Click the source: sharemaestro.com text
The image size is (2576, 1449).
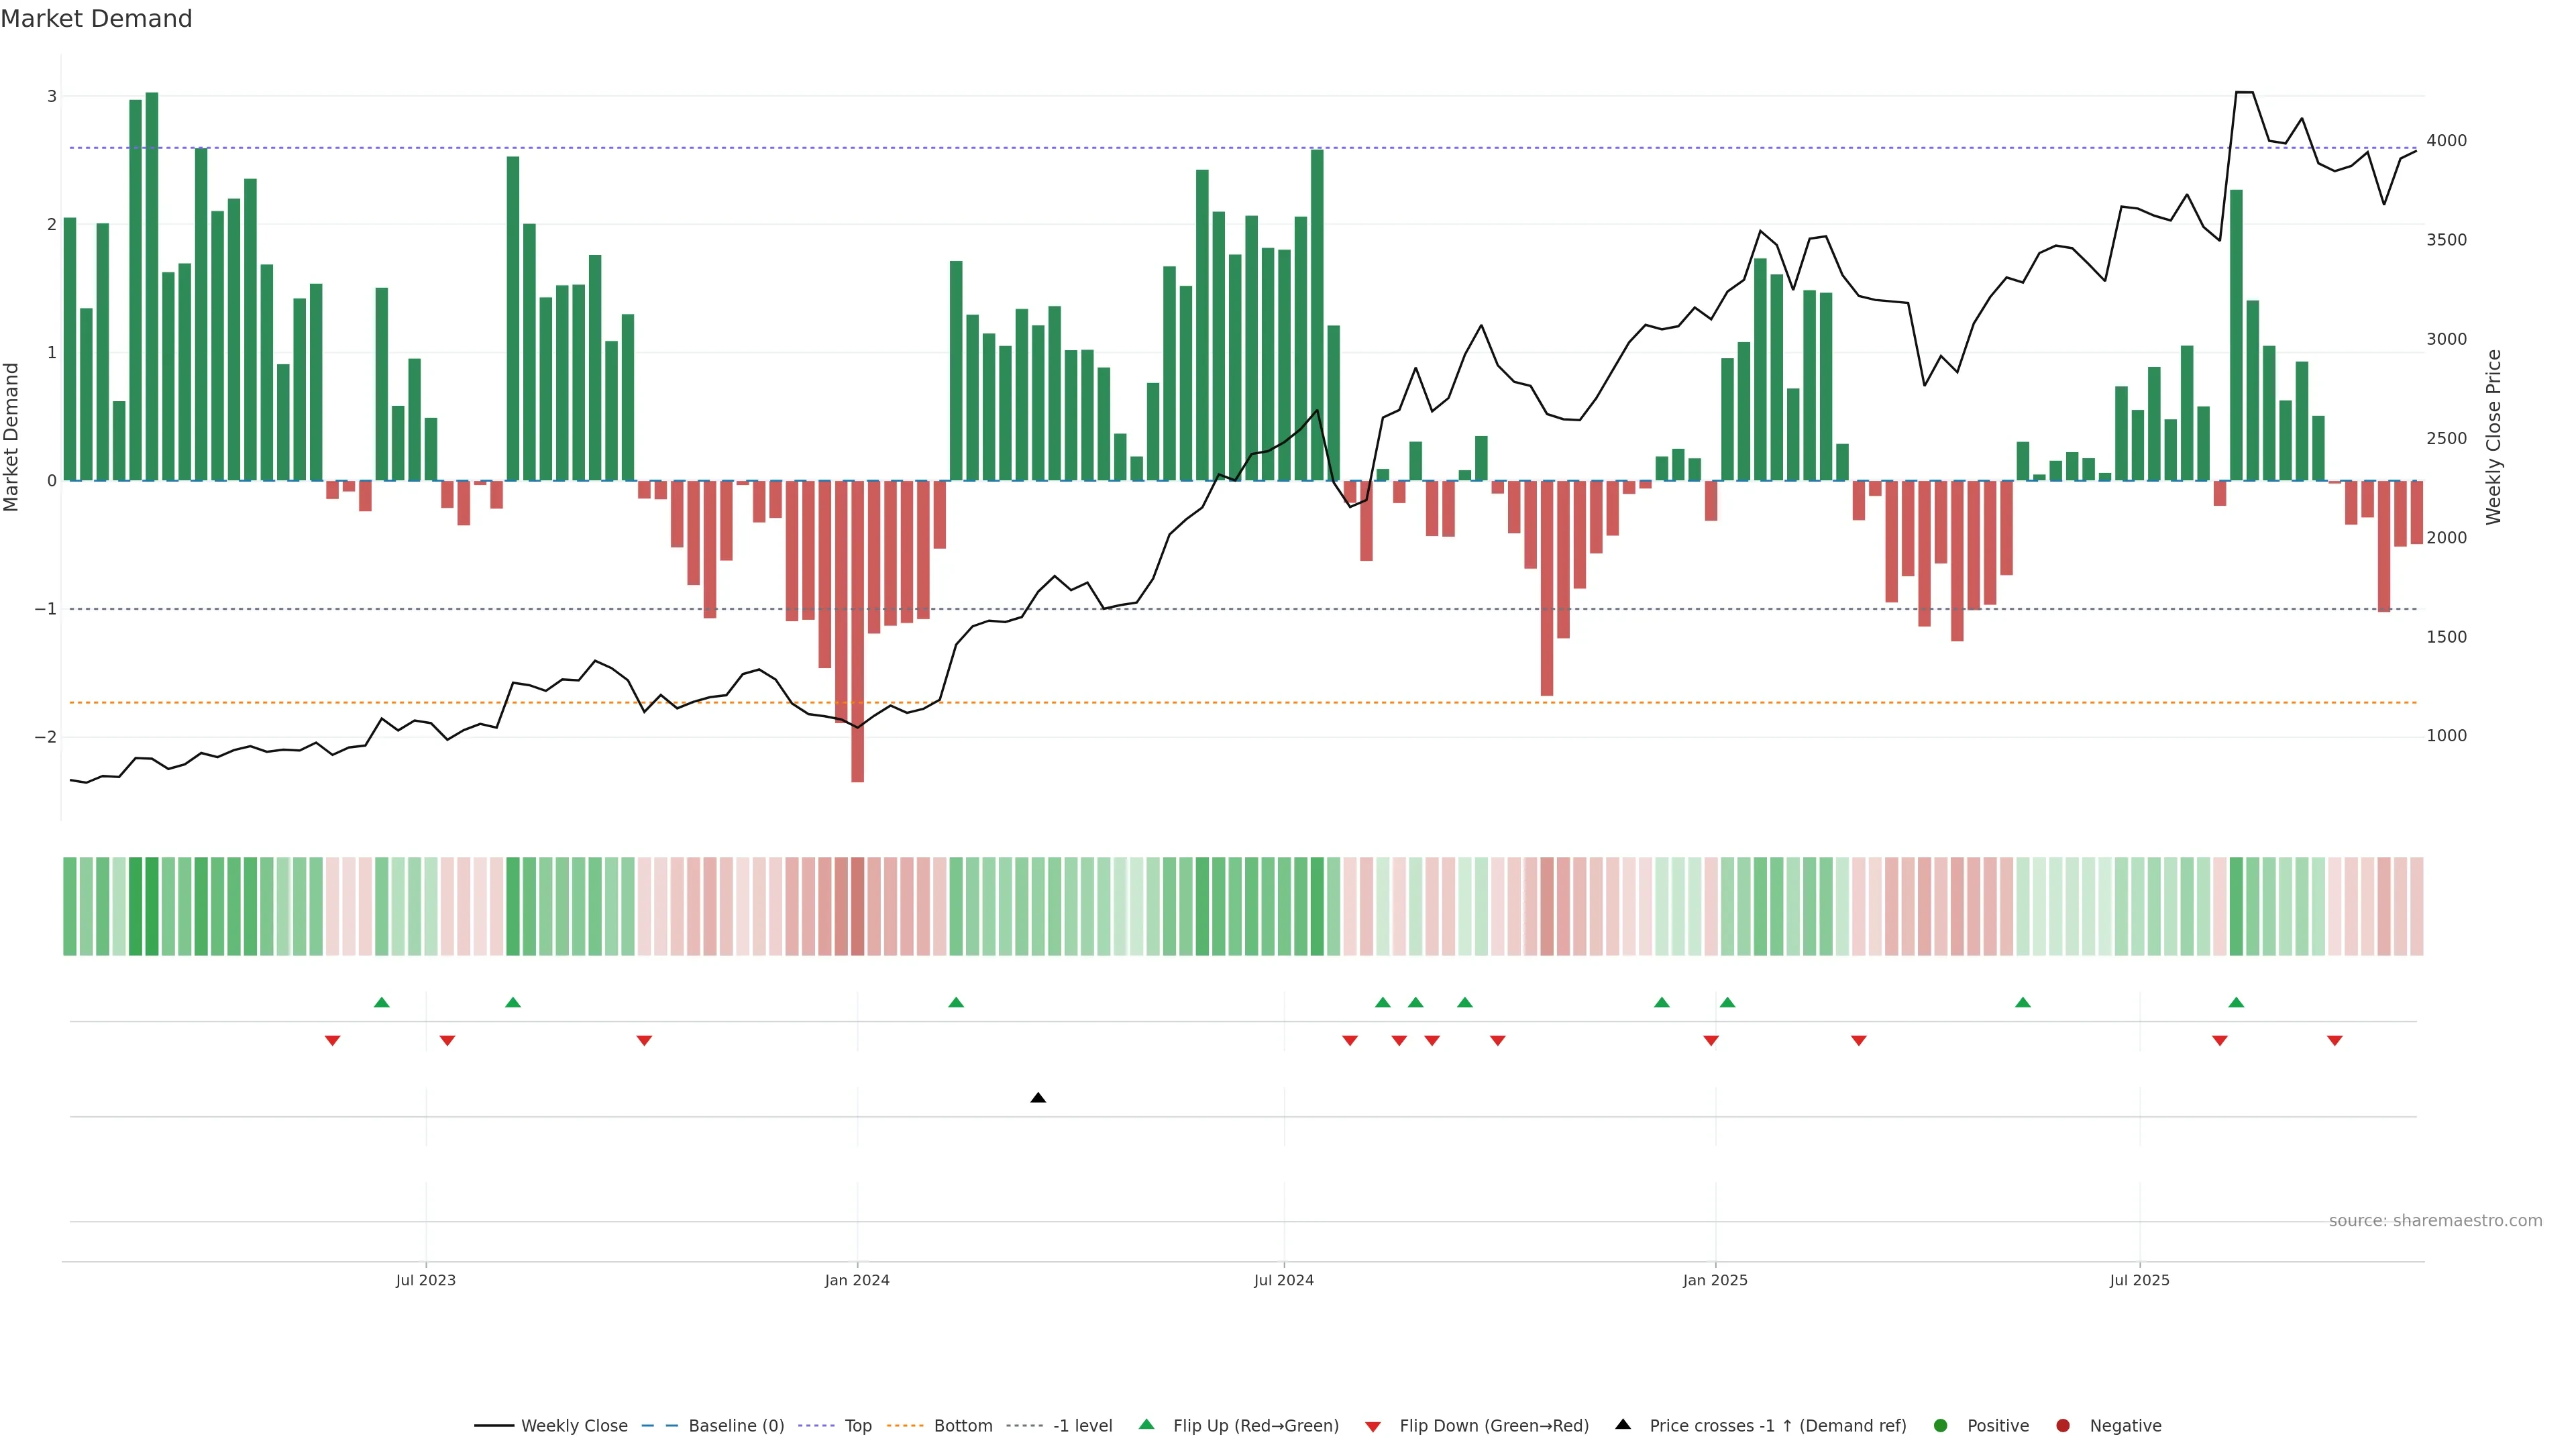(2435, 1221)
